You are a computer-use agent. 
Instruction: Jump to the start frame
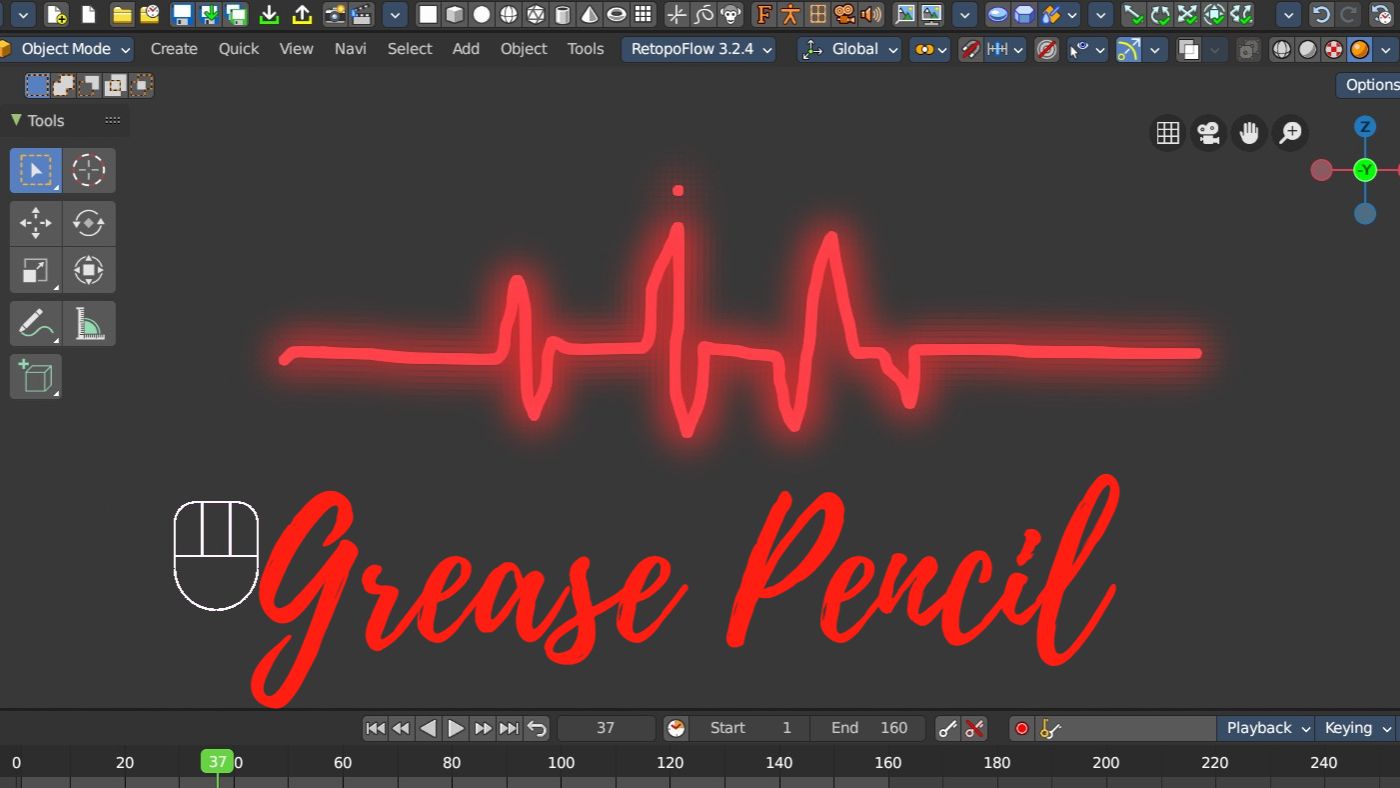(375, 728)
